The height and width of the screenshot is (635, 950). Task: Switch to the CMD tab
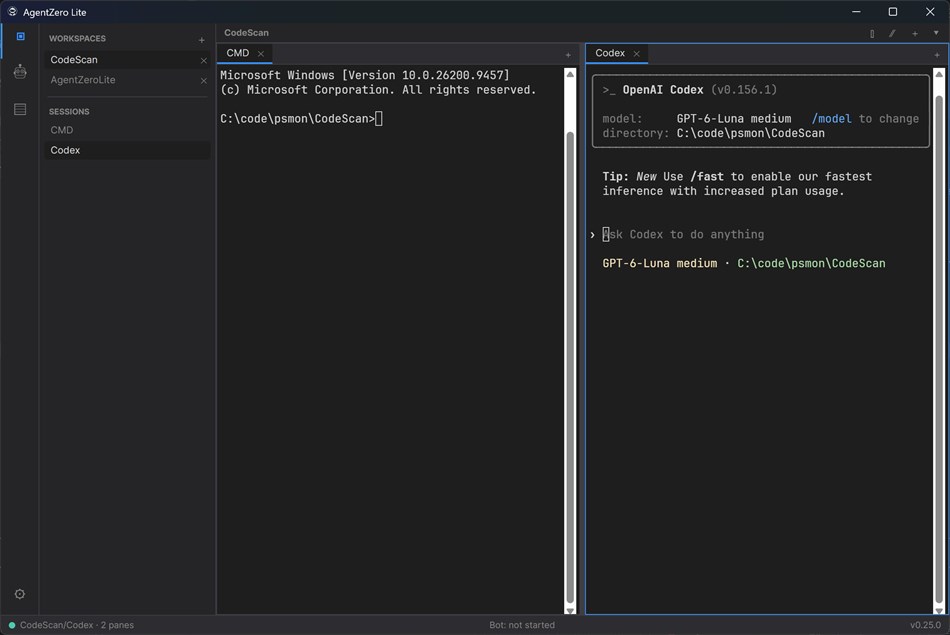pyautogui.click(x=238, y=53)
